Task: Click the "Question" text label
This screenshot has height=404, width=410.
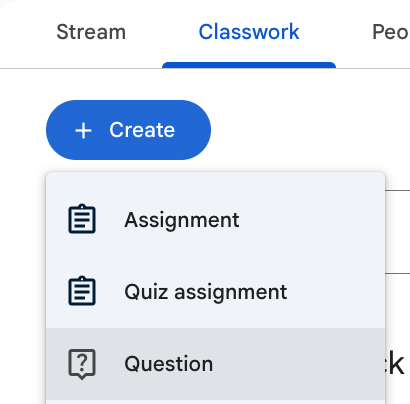Action: tap(168, 364)
